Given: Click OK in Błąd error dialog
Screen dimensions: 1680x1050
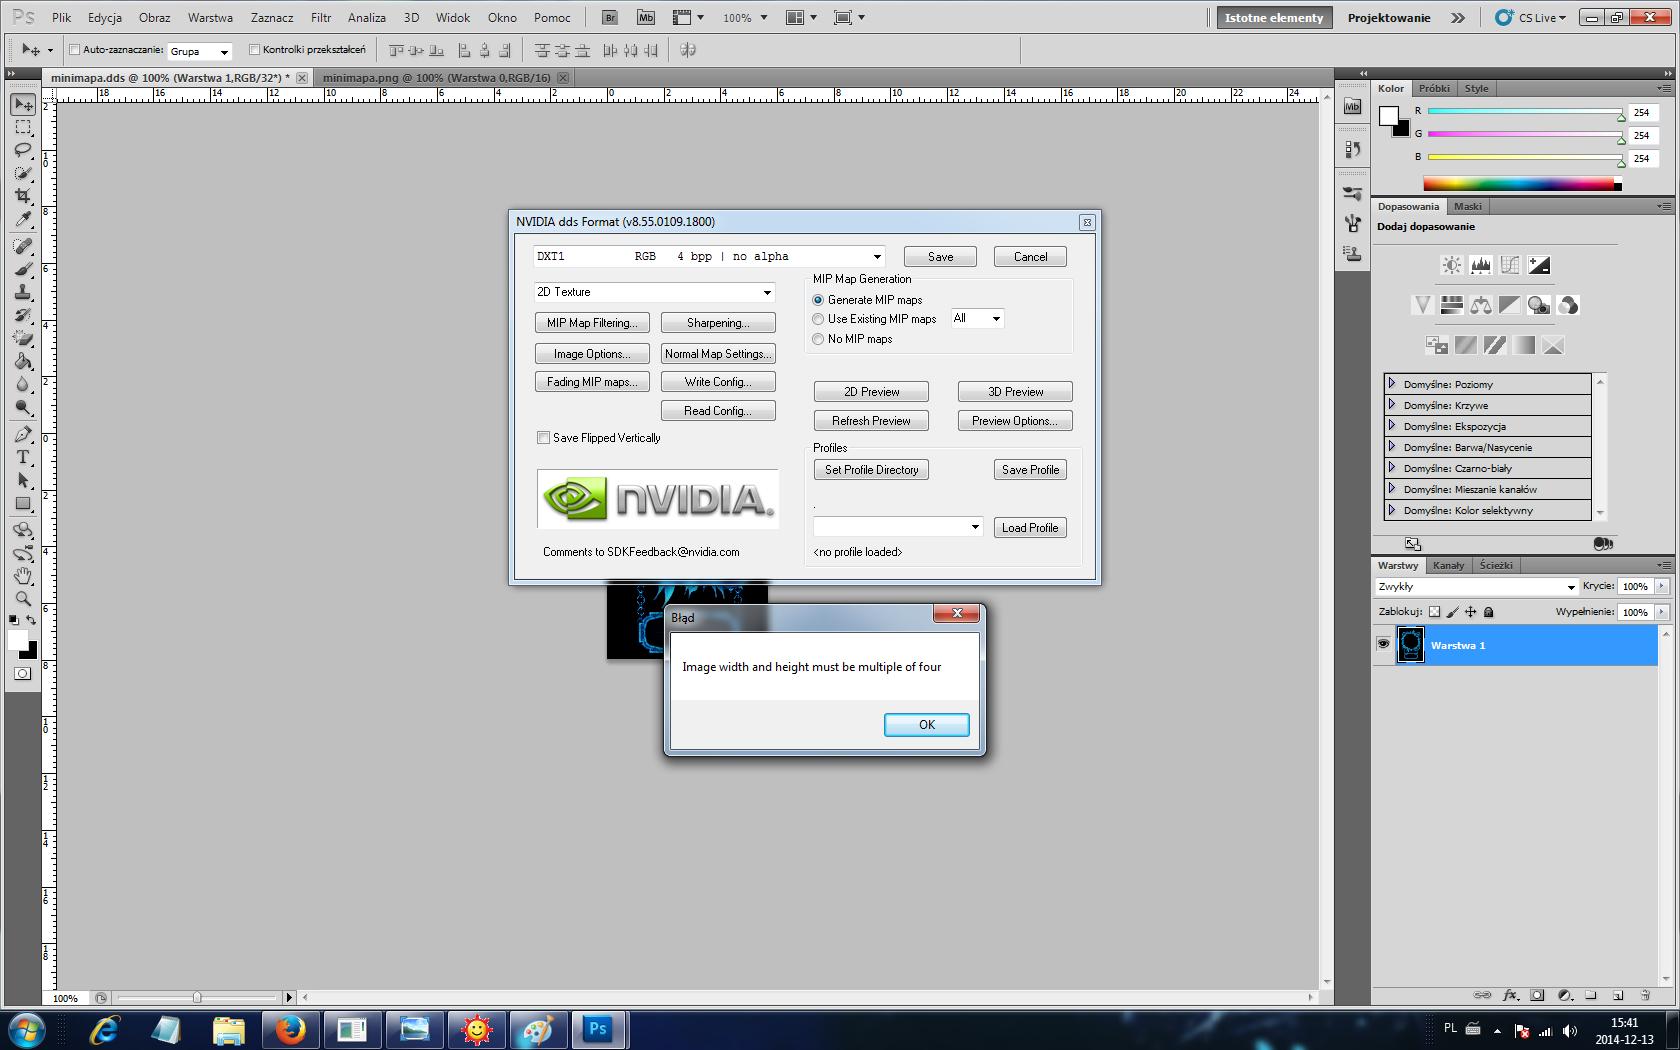Looking at the screenshot, I should click(927, 725).
